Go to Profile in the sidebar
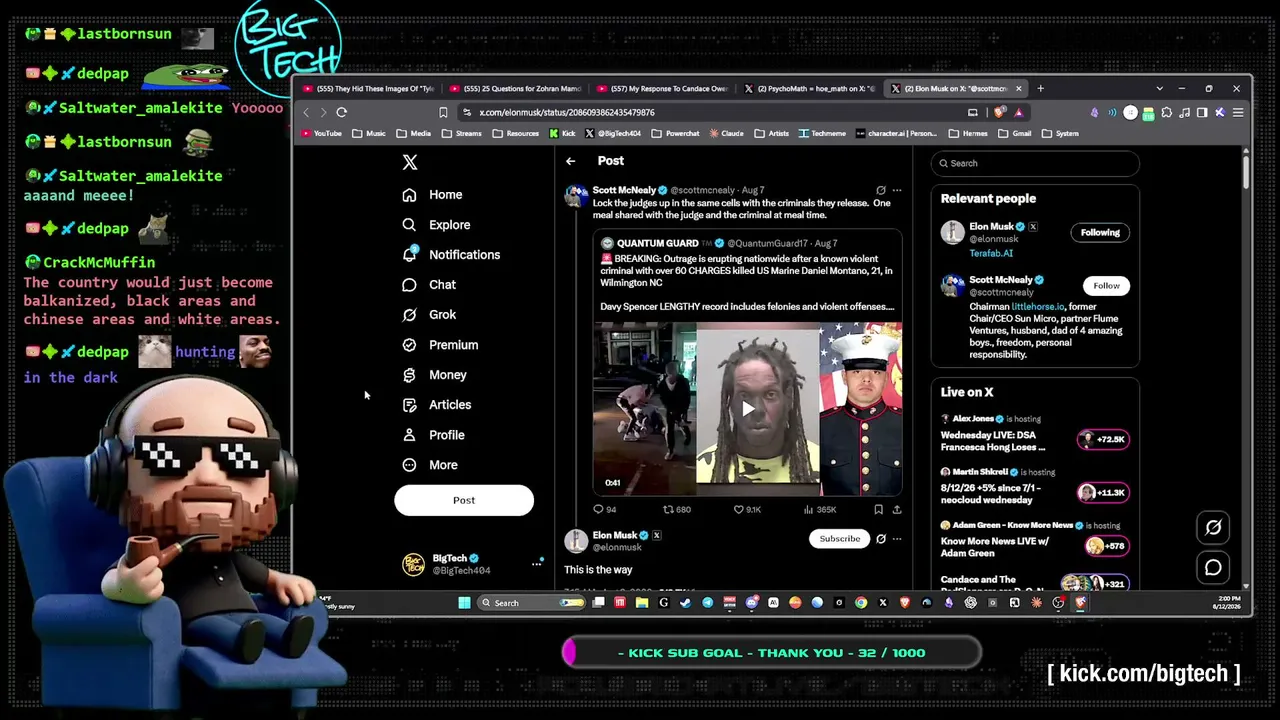The height and width of the screenshot is (720, 1280). pyautogui.click(x=433, y=435)
